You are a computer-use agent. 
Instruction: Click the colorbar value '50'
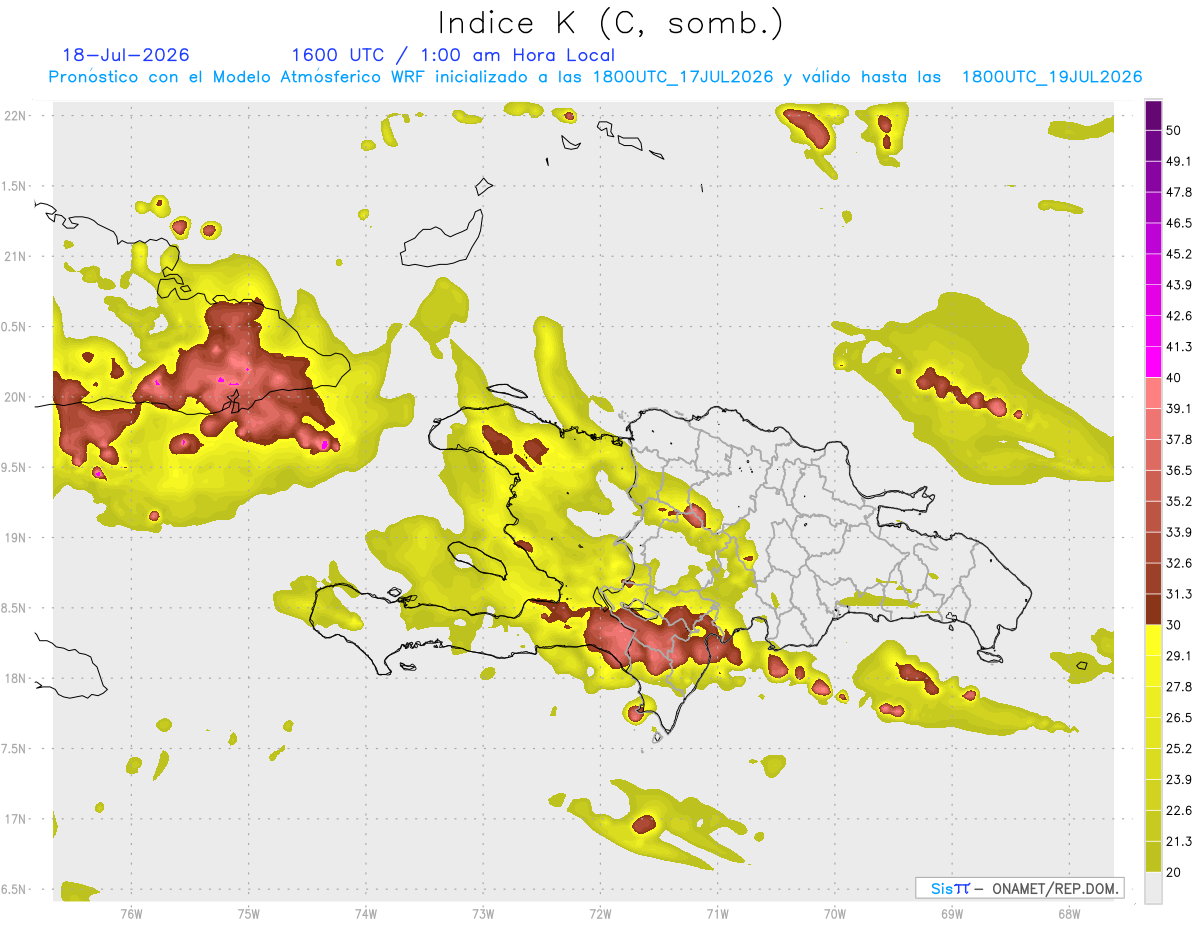tap(1176, 131)
